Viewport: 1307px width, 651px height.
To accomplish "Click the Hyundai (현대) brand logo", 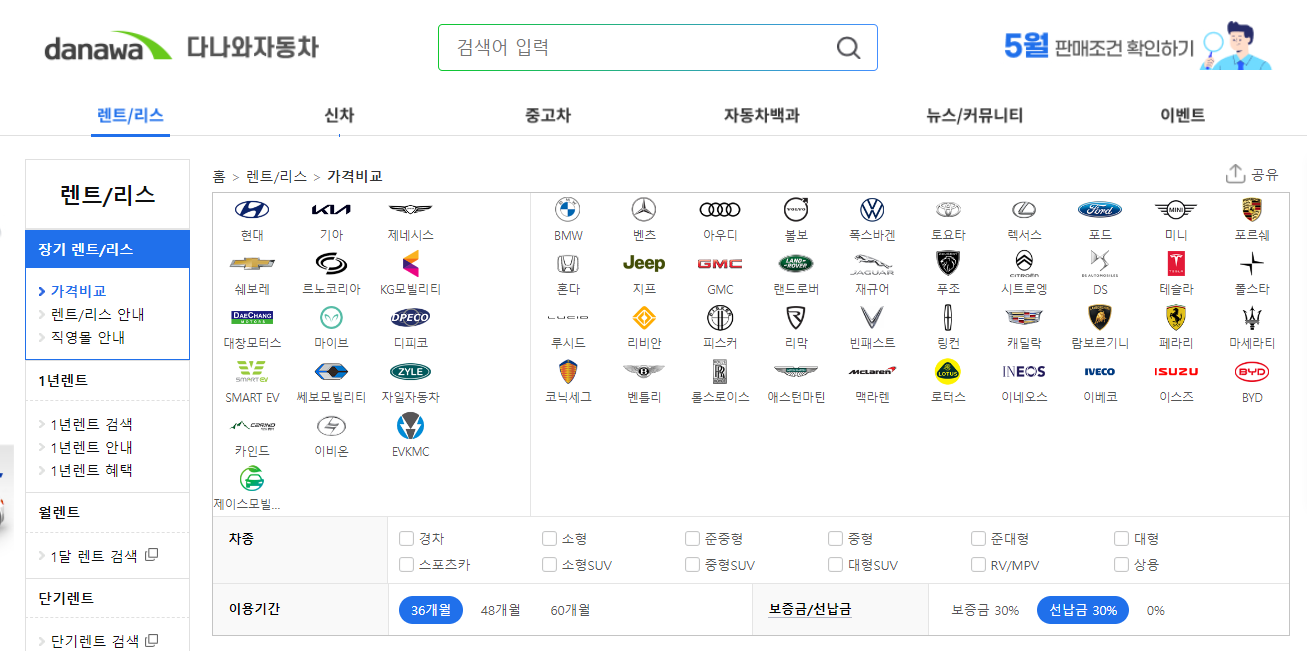I will pyautogui.click(x=252, y=209).
